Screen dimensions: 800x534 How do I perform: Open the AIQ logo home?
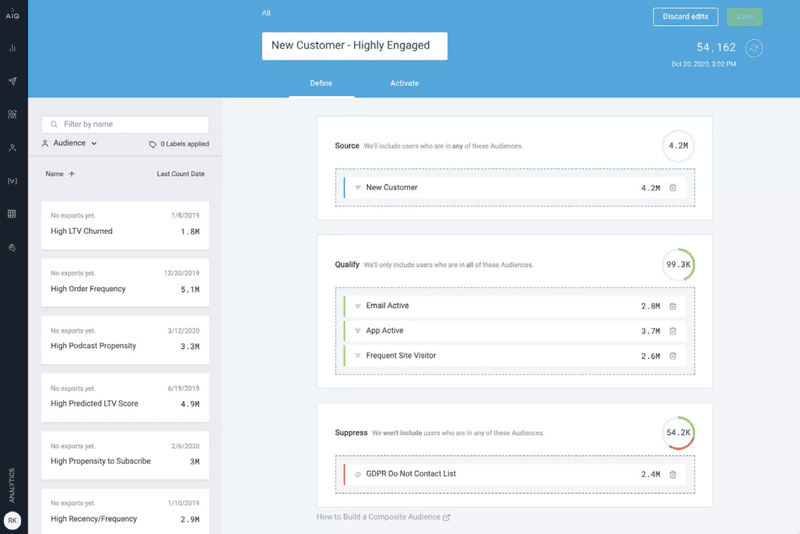tap(12, 15)
